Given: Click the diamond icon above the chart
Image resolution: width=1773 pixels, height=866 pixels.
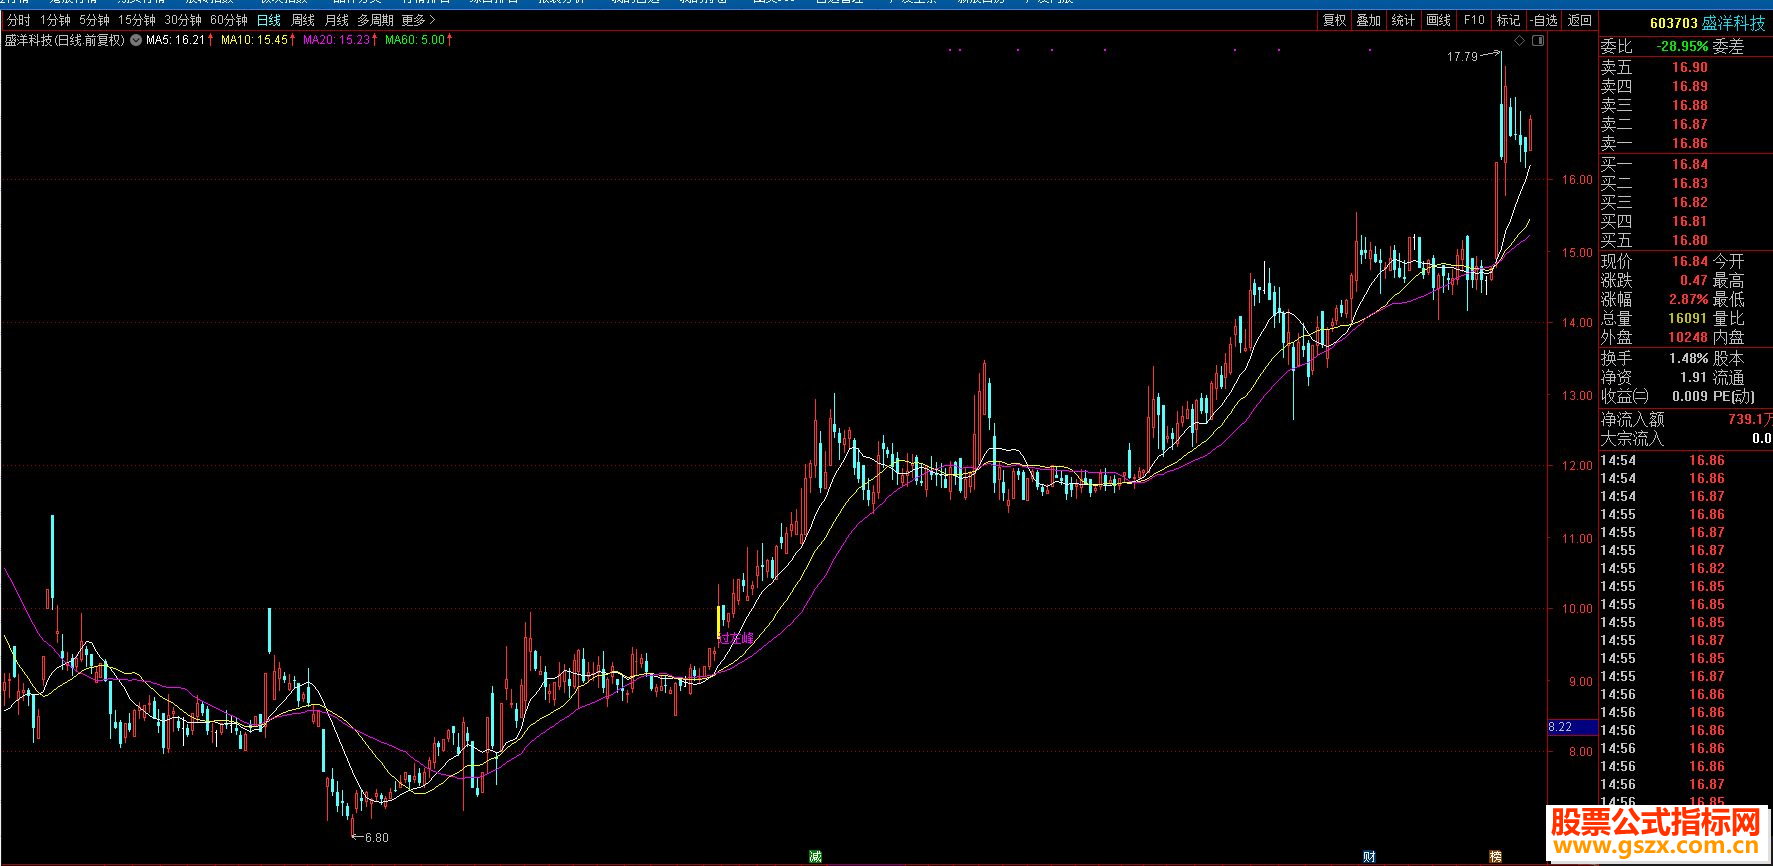Looking at the screenshot, I should (1520, 41).
